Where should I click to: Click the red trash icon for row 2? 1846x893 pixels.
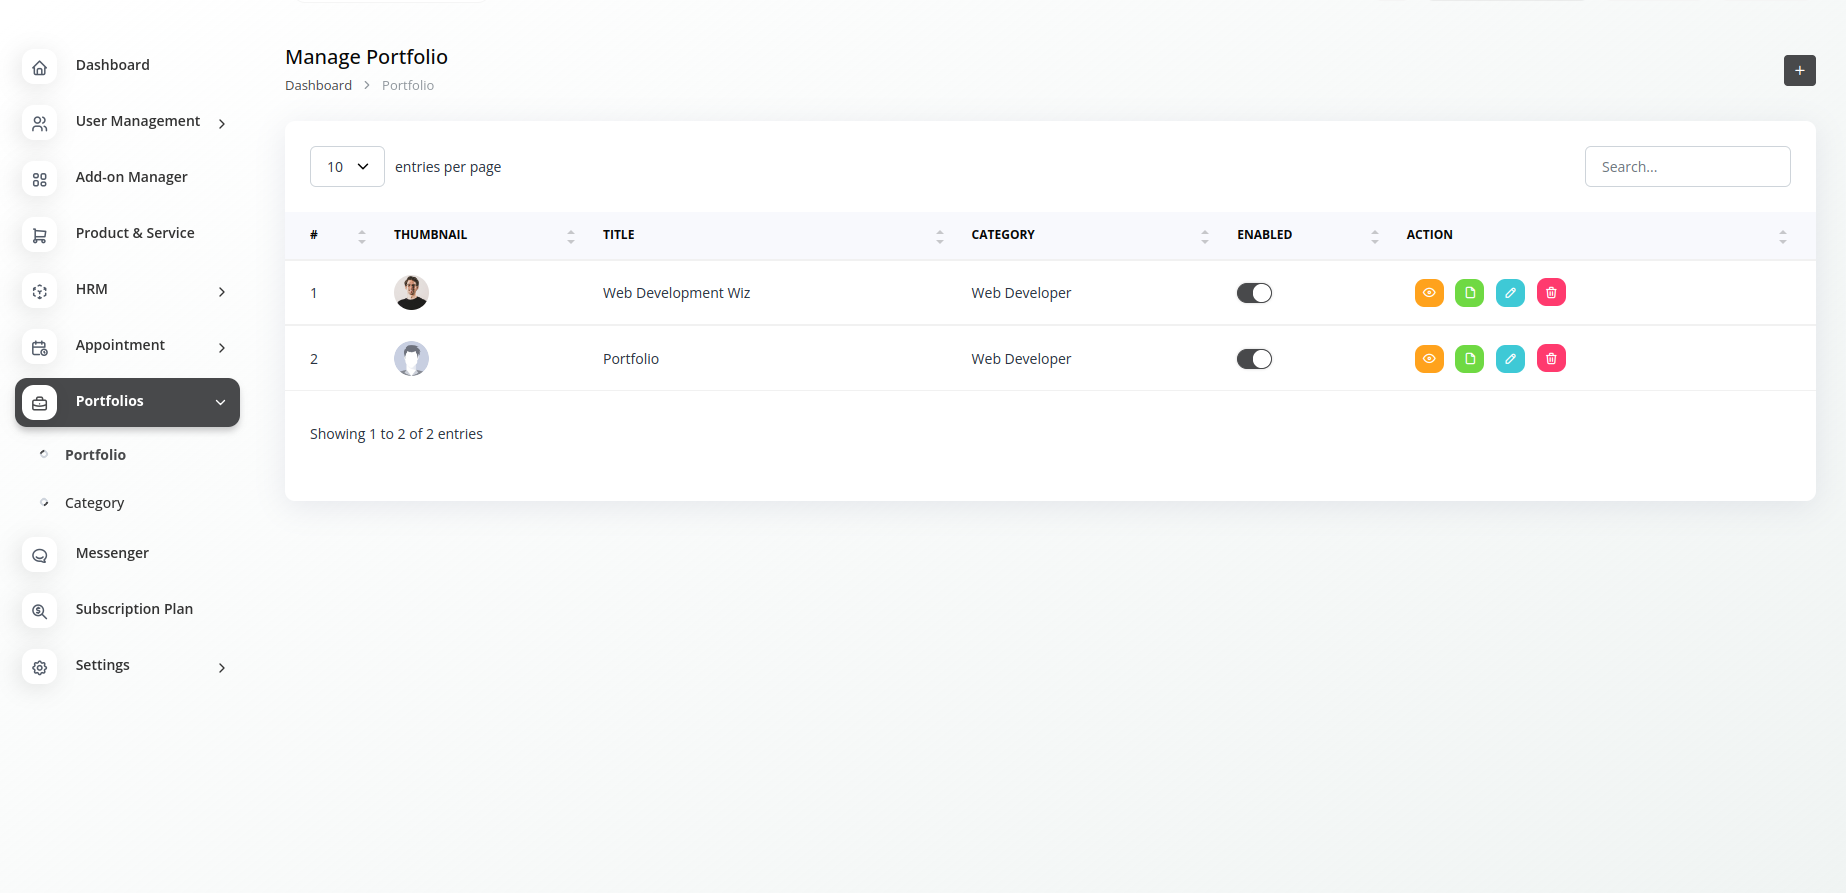(x=1551, y=359)
